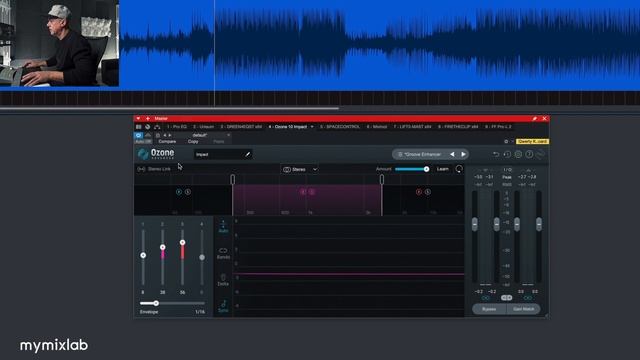
Task: Click the iZotope logo icon at right of the header
Action: (540, 154)
